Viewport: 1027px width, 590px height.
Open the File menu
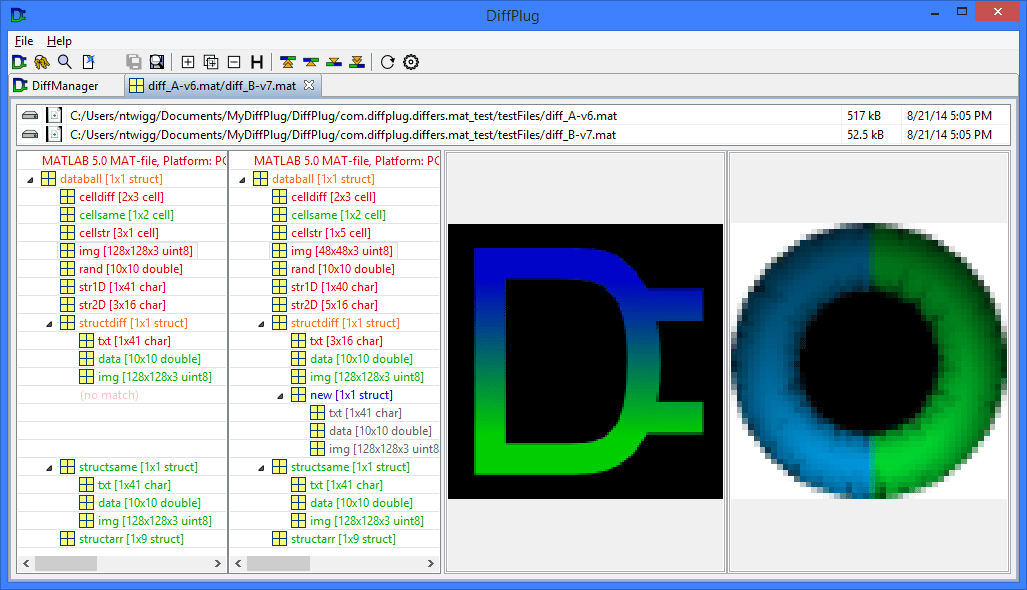coord(23,41)
